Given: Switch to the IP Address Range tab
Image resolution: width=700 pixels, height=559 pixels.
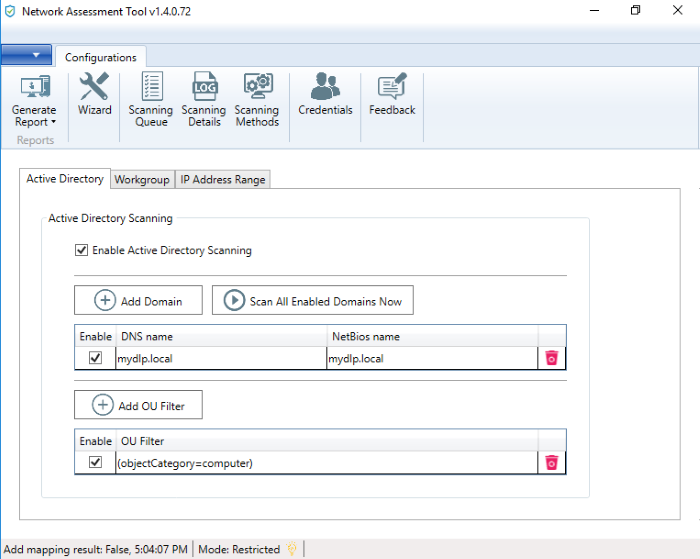Looking at the screenshot, I should tap(222, 180).
